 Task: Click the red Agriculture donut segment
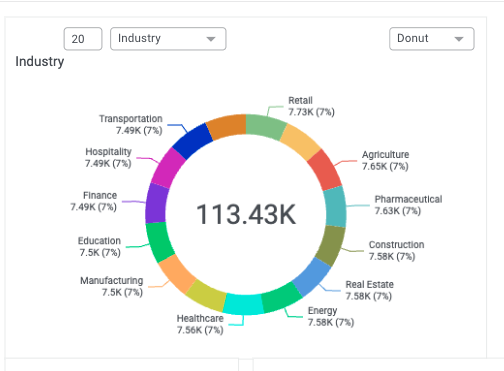tap(324, 170)
